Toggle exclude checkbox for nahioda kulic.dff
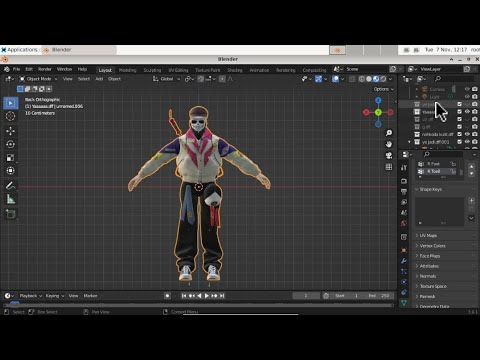The width and height of the screenshot is (480, 360). point(459,134)
